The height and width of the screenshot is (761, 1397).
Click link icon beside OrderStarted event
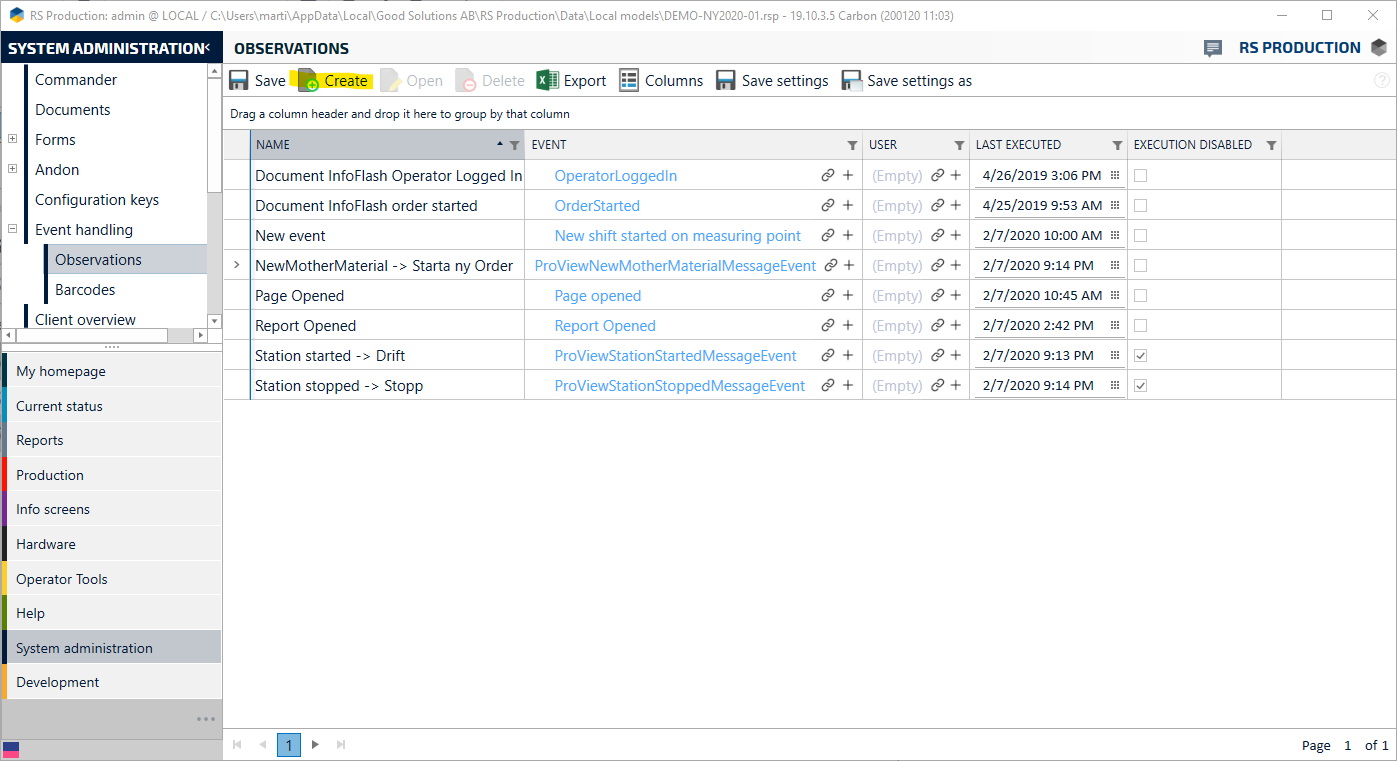click(x=828, y=206)
